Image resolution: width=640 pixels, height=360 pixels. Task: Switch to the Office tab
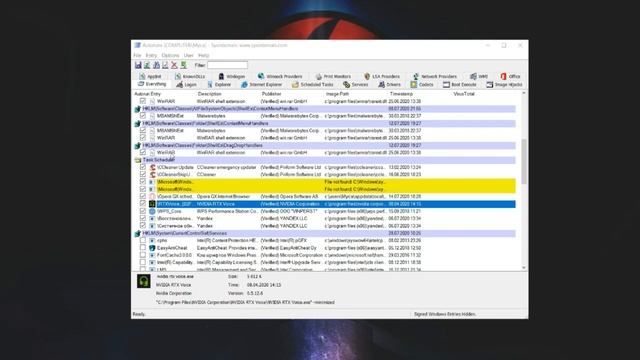tap(510, 76)
